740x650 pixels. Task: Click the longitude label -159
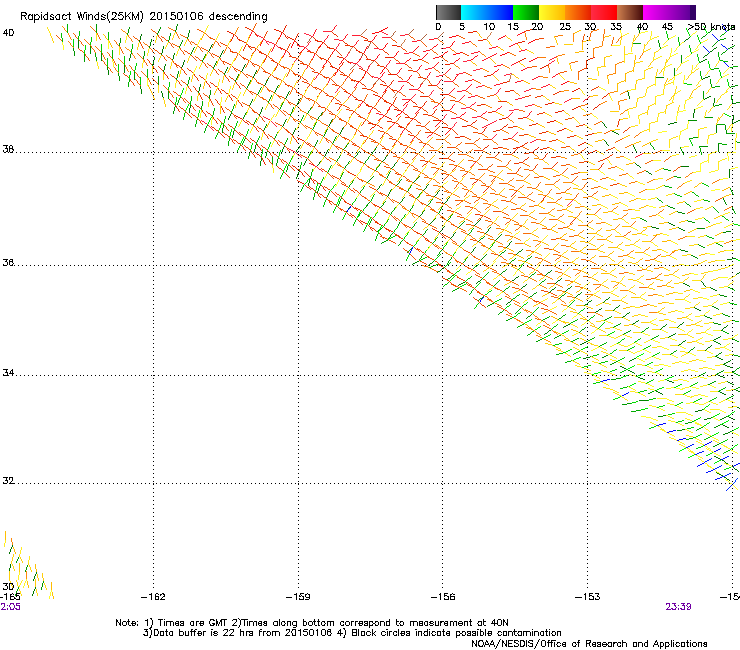tap(298, 597)
